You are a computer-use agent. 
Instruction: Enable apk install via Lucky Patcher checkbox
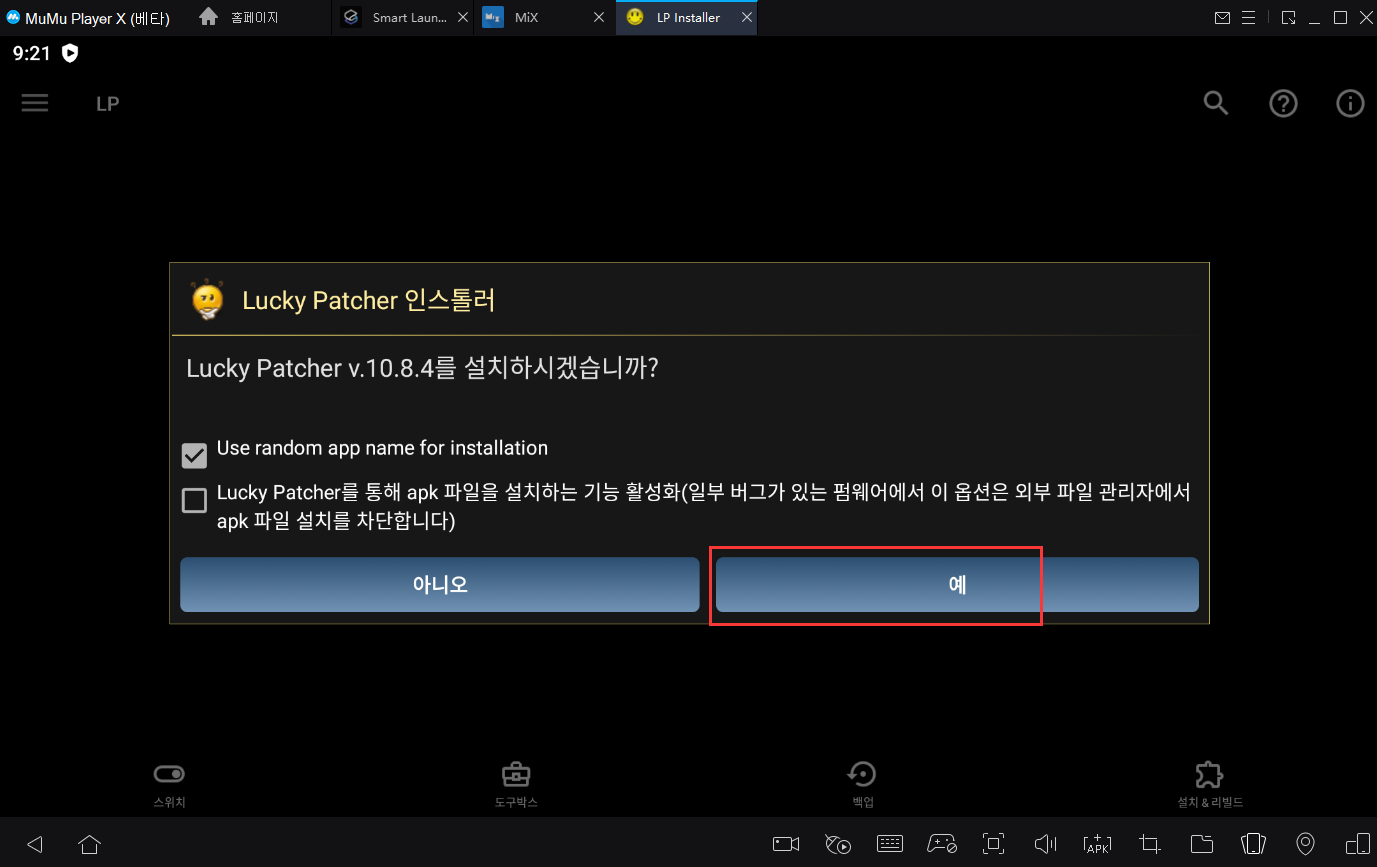pos(194,500)
